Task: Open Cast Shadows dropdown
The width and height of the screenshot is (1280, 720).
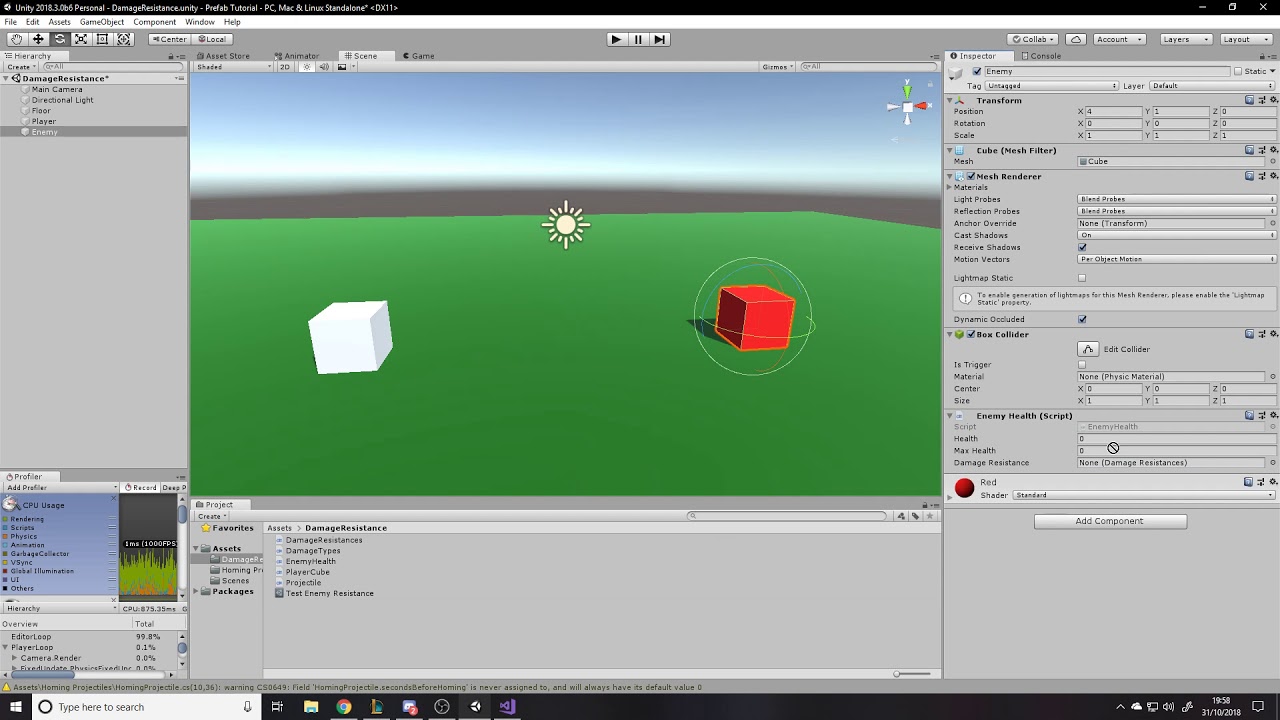Action: click(x=1177, y=235)
